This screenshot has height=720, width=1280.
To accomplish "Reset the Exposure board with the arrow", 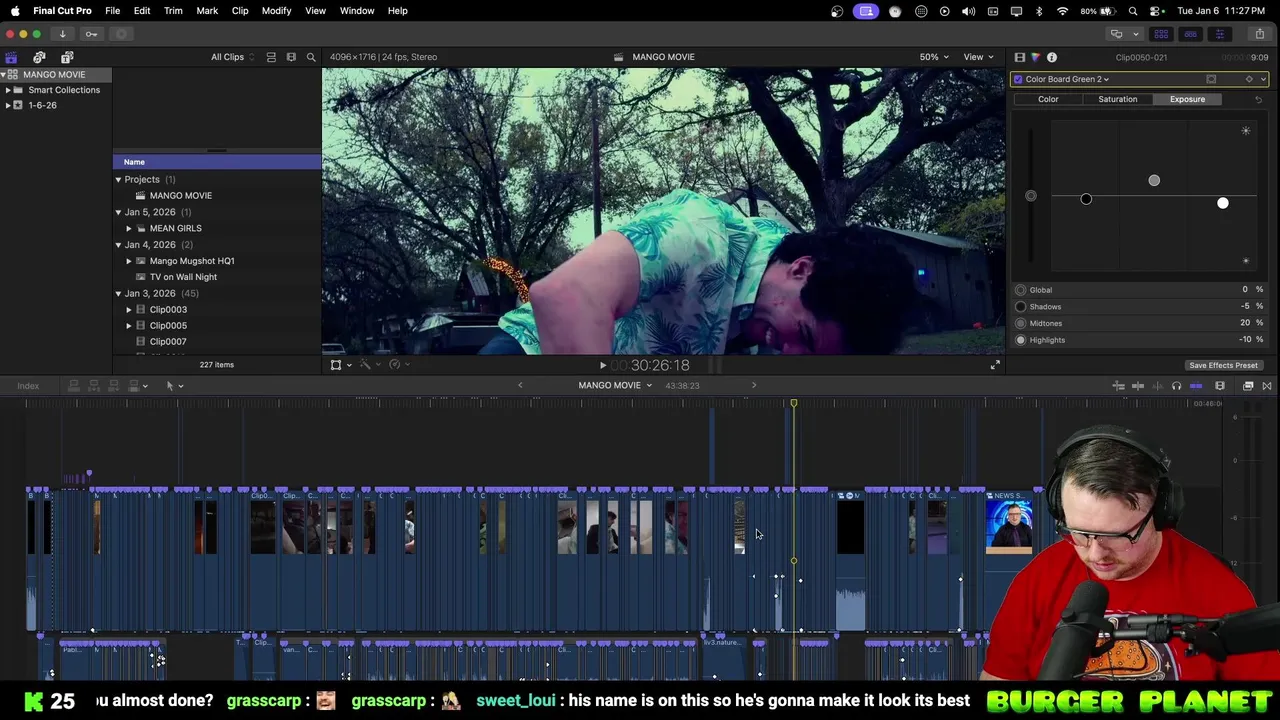I will (1258, 99).
